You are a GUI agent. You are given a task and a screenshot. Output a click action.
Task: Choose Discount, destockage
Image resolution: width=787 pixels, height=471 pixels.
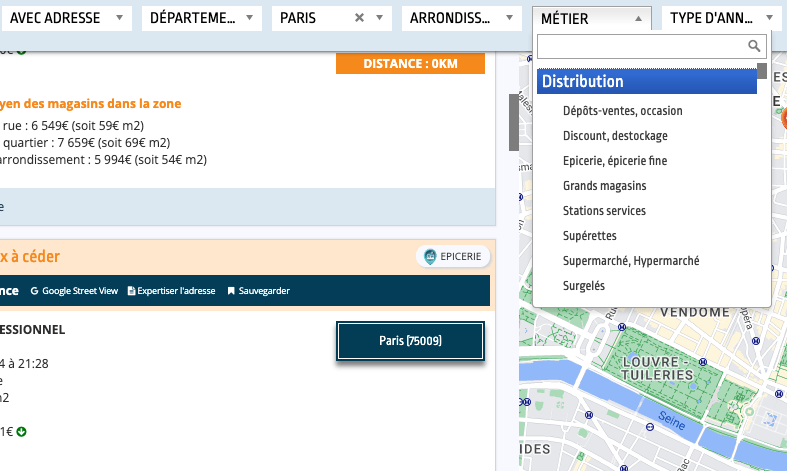(x=615, y=136)
